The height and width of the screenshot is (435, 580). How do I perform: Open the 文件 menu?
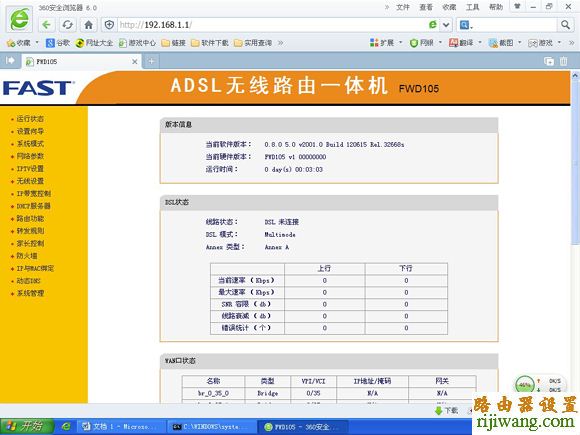point(403,7)
